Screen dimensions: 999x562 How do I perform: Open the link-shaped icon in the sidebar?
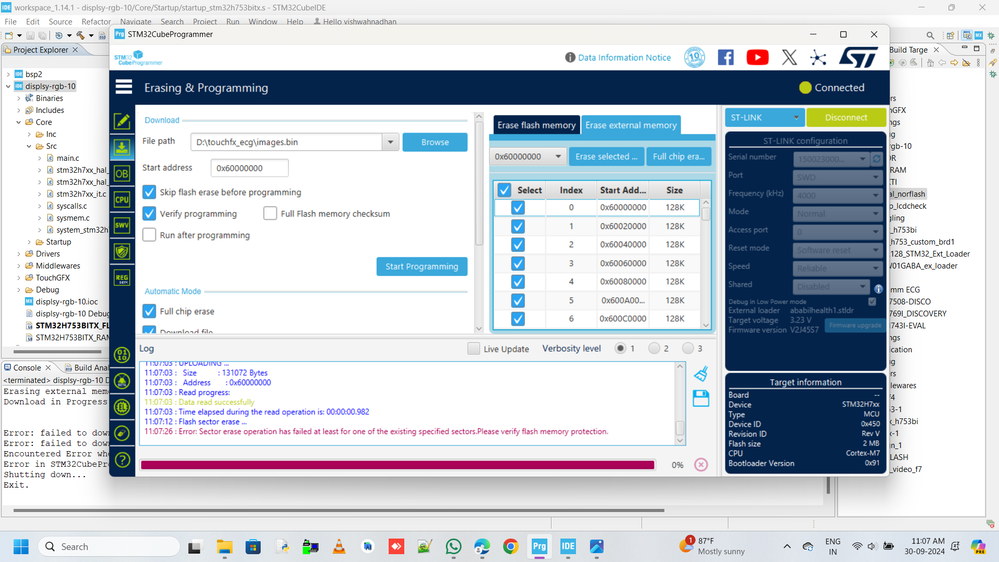122,433
